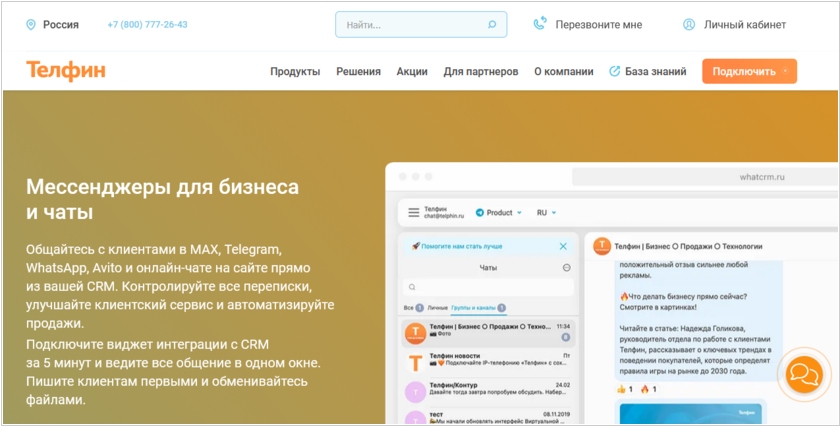This screenshot has width=840, height=426.
Task: Select the 'Телфин новости' chat in the list
Action: pos(487,361)
